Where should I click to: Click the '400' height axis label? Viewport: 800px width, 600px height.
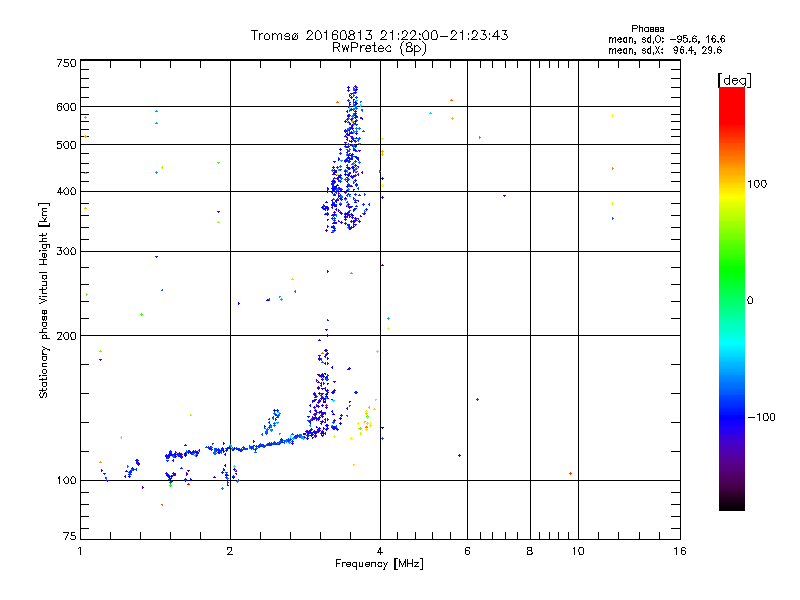[66, 191]
